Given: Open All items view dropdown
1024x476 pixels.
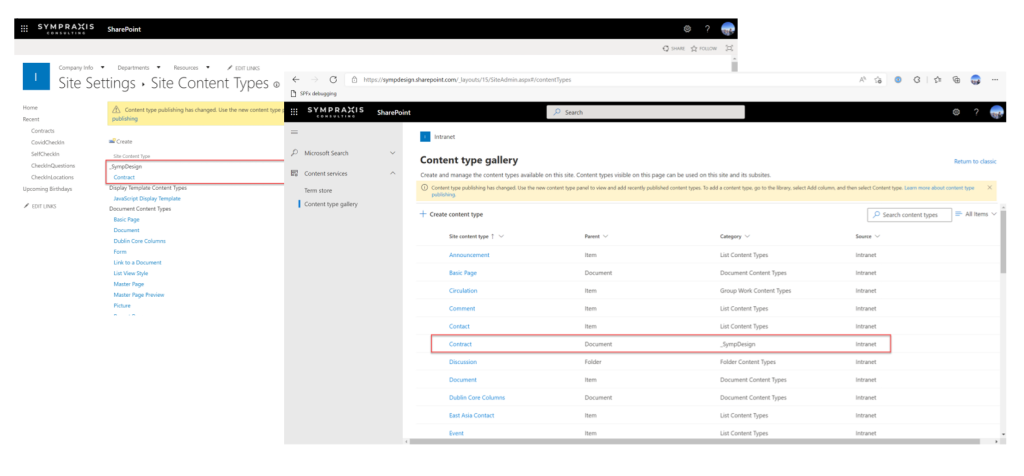Looking at the screenshot, I should tap(976, 214).
